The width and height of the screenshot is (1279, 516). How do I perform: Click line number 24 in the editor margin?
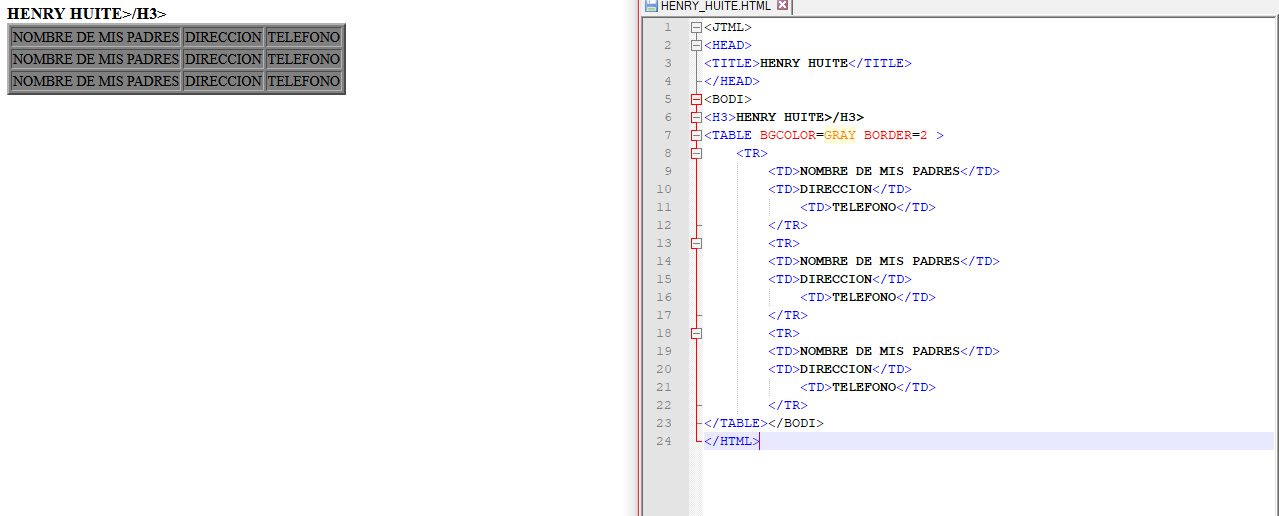[665, 441]
